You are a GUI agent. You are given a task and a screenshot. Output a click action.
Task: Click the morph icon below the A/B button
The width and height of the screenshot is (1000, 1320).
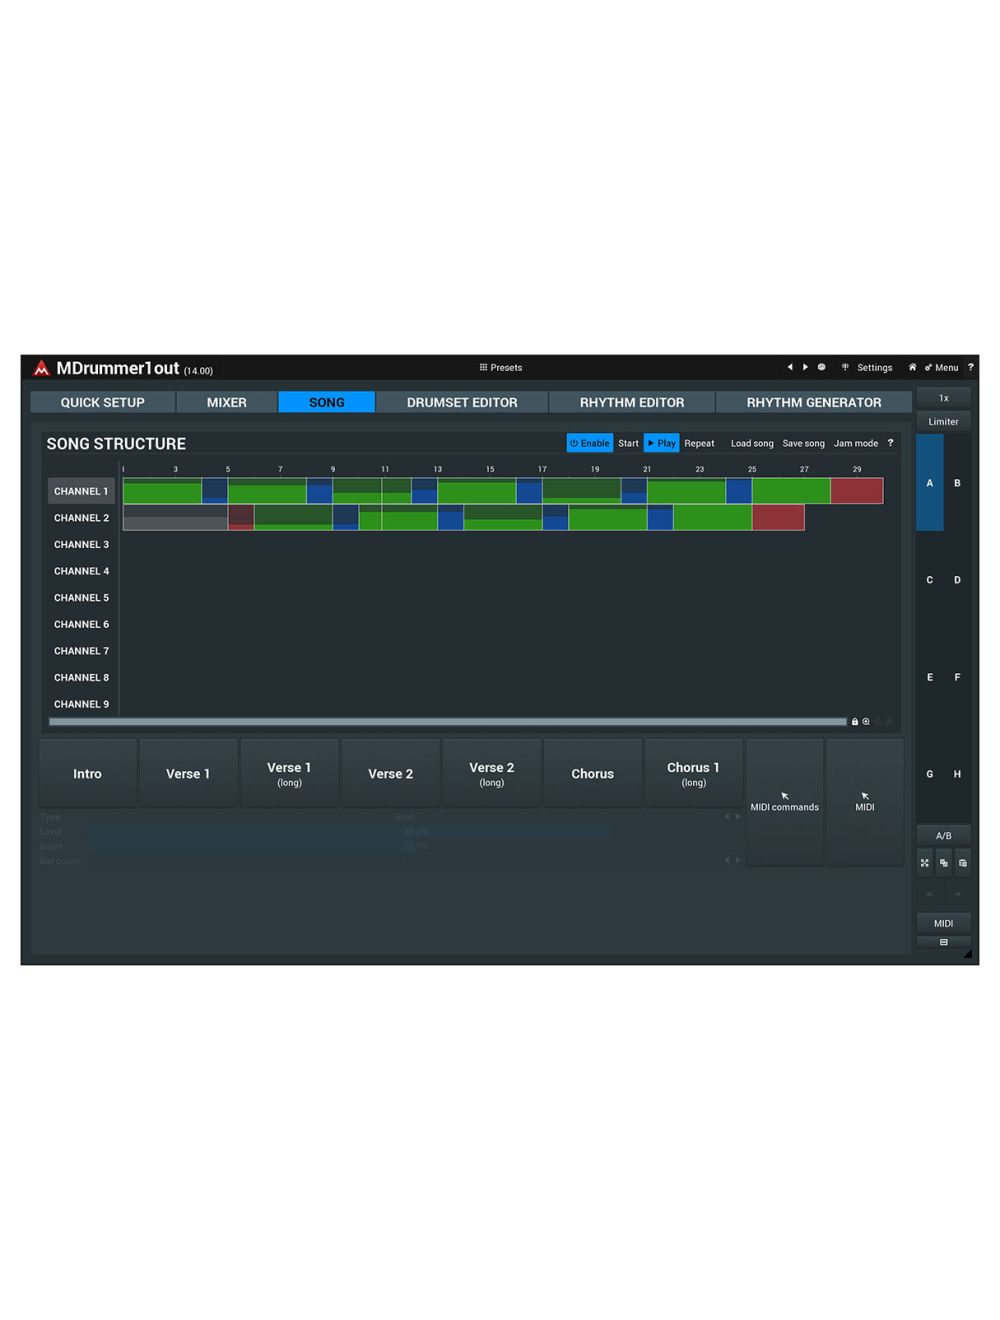(925, 863)
